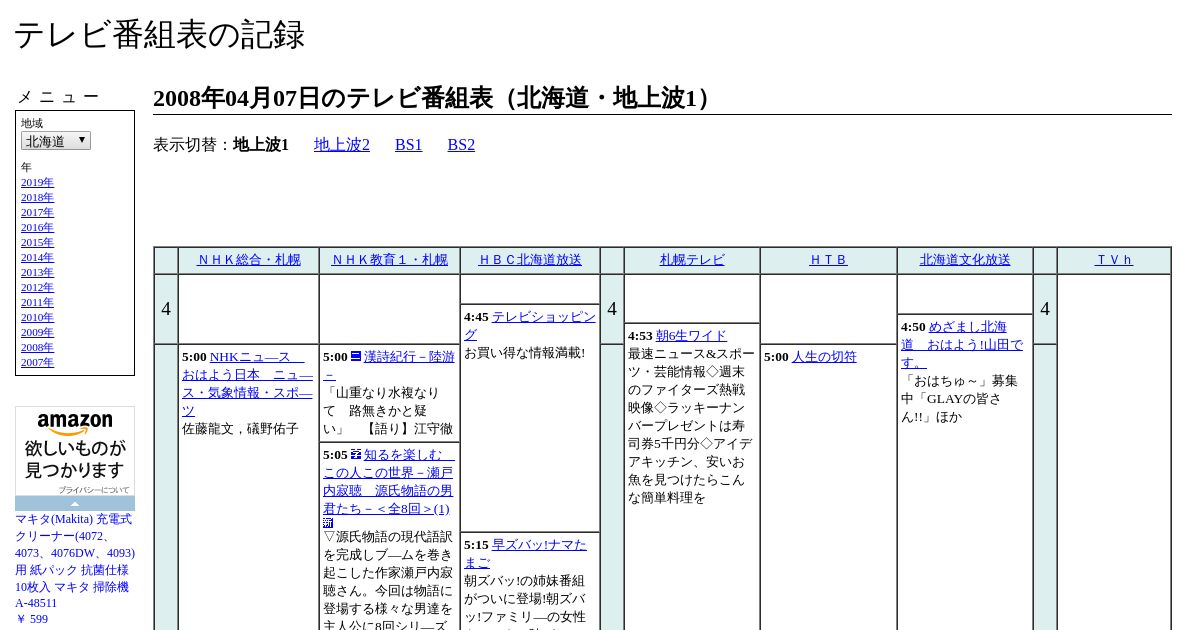
Task: Open the 2018年 archive
Action: [37, 198]
